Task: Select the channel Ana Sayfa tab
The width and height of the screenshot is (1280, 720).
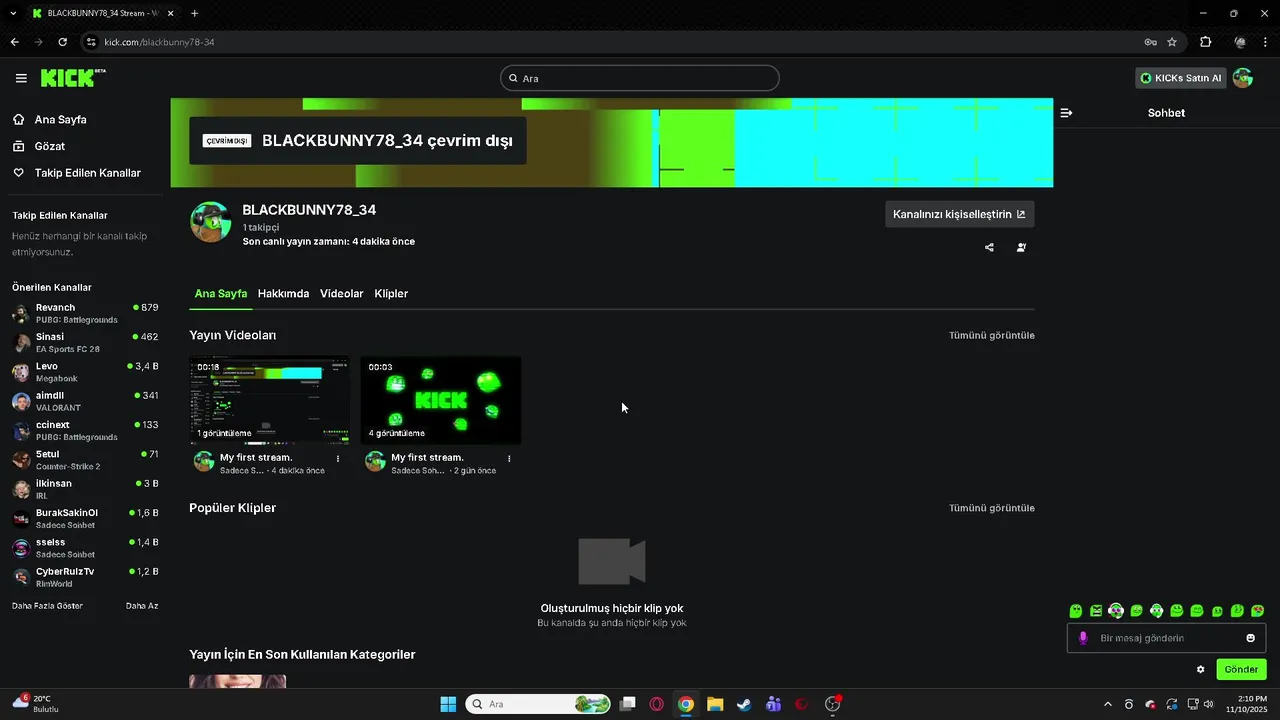Action: 221,294
